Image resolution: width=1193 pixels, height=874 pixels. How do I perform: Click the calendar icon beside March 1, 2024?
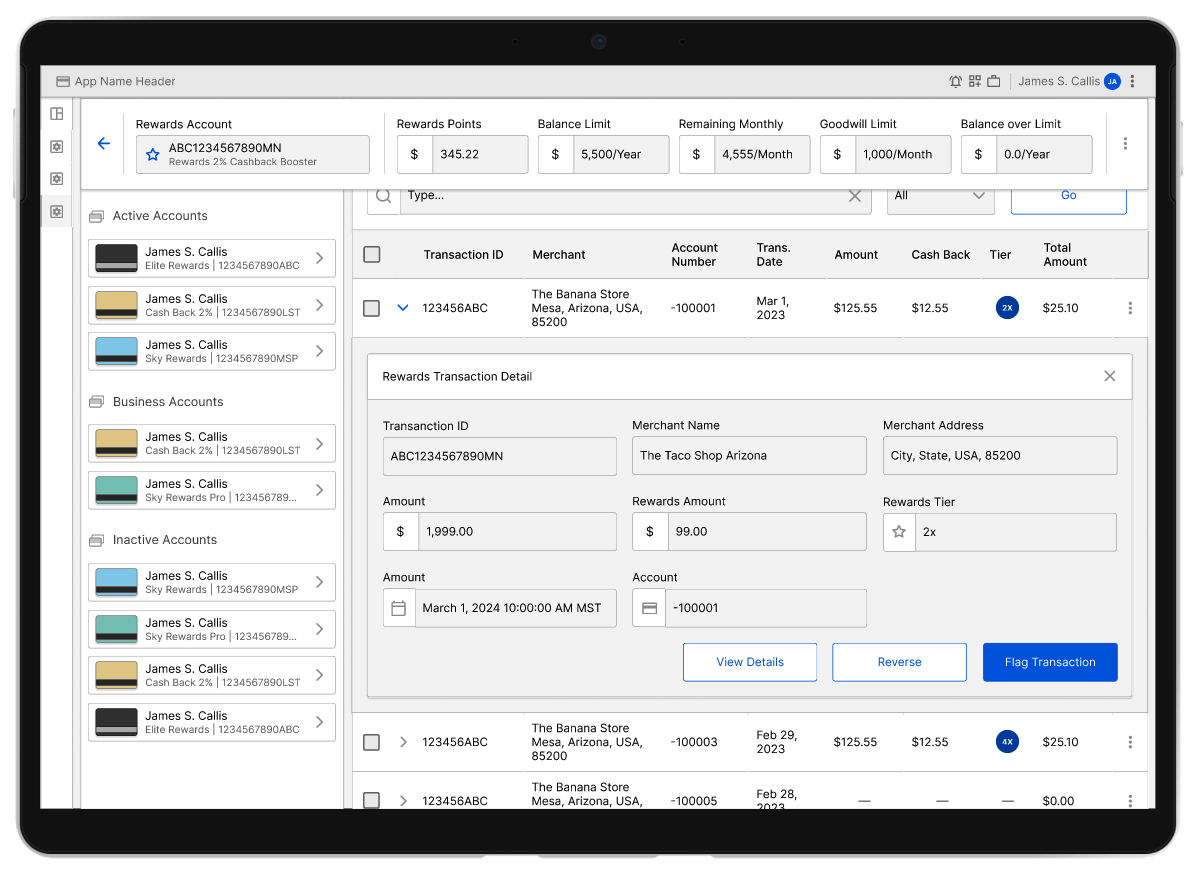pos(399,608)
